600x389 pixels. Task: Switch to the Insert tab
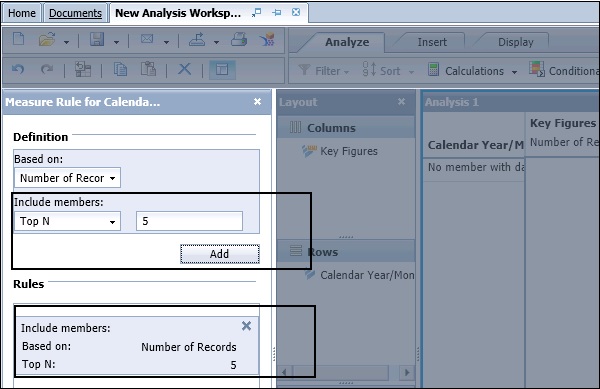[x=432, y=42]
